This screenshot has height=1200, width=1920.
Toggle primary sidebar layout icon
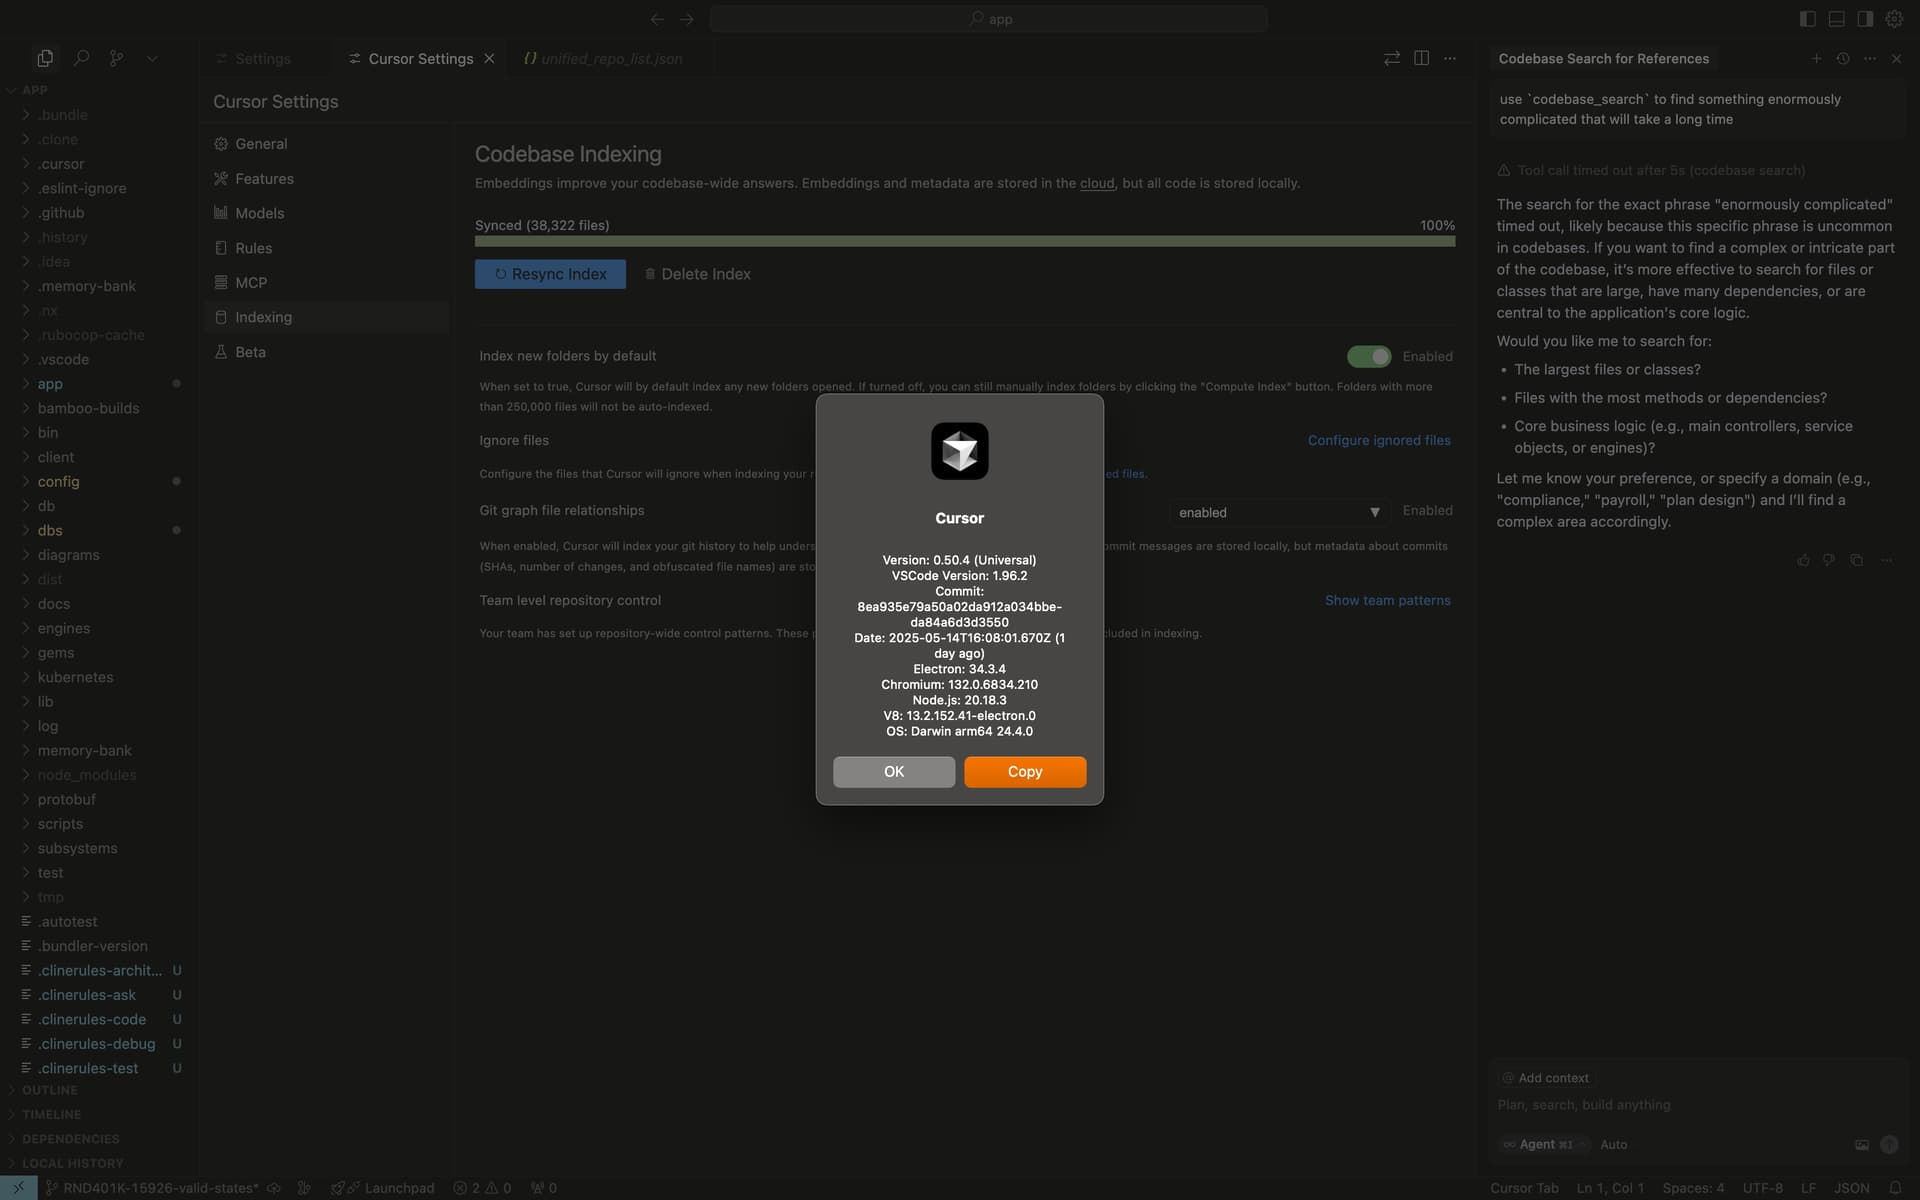click(1807, 19)
